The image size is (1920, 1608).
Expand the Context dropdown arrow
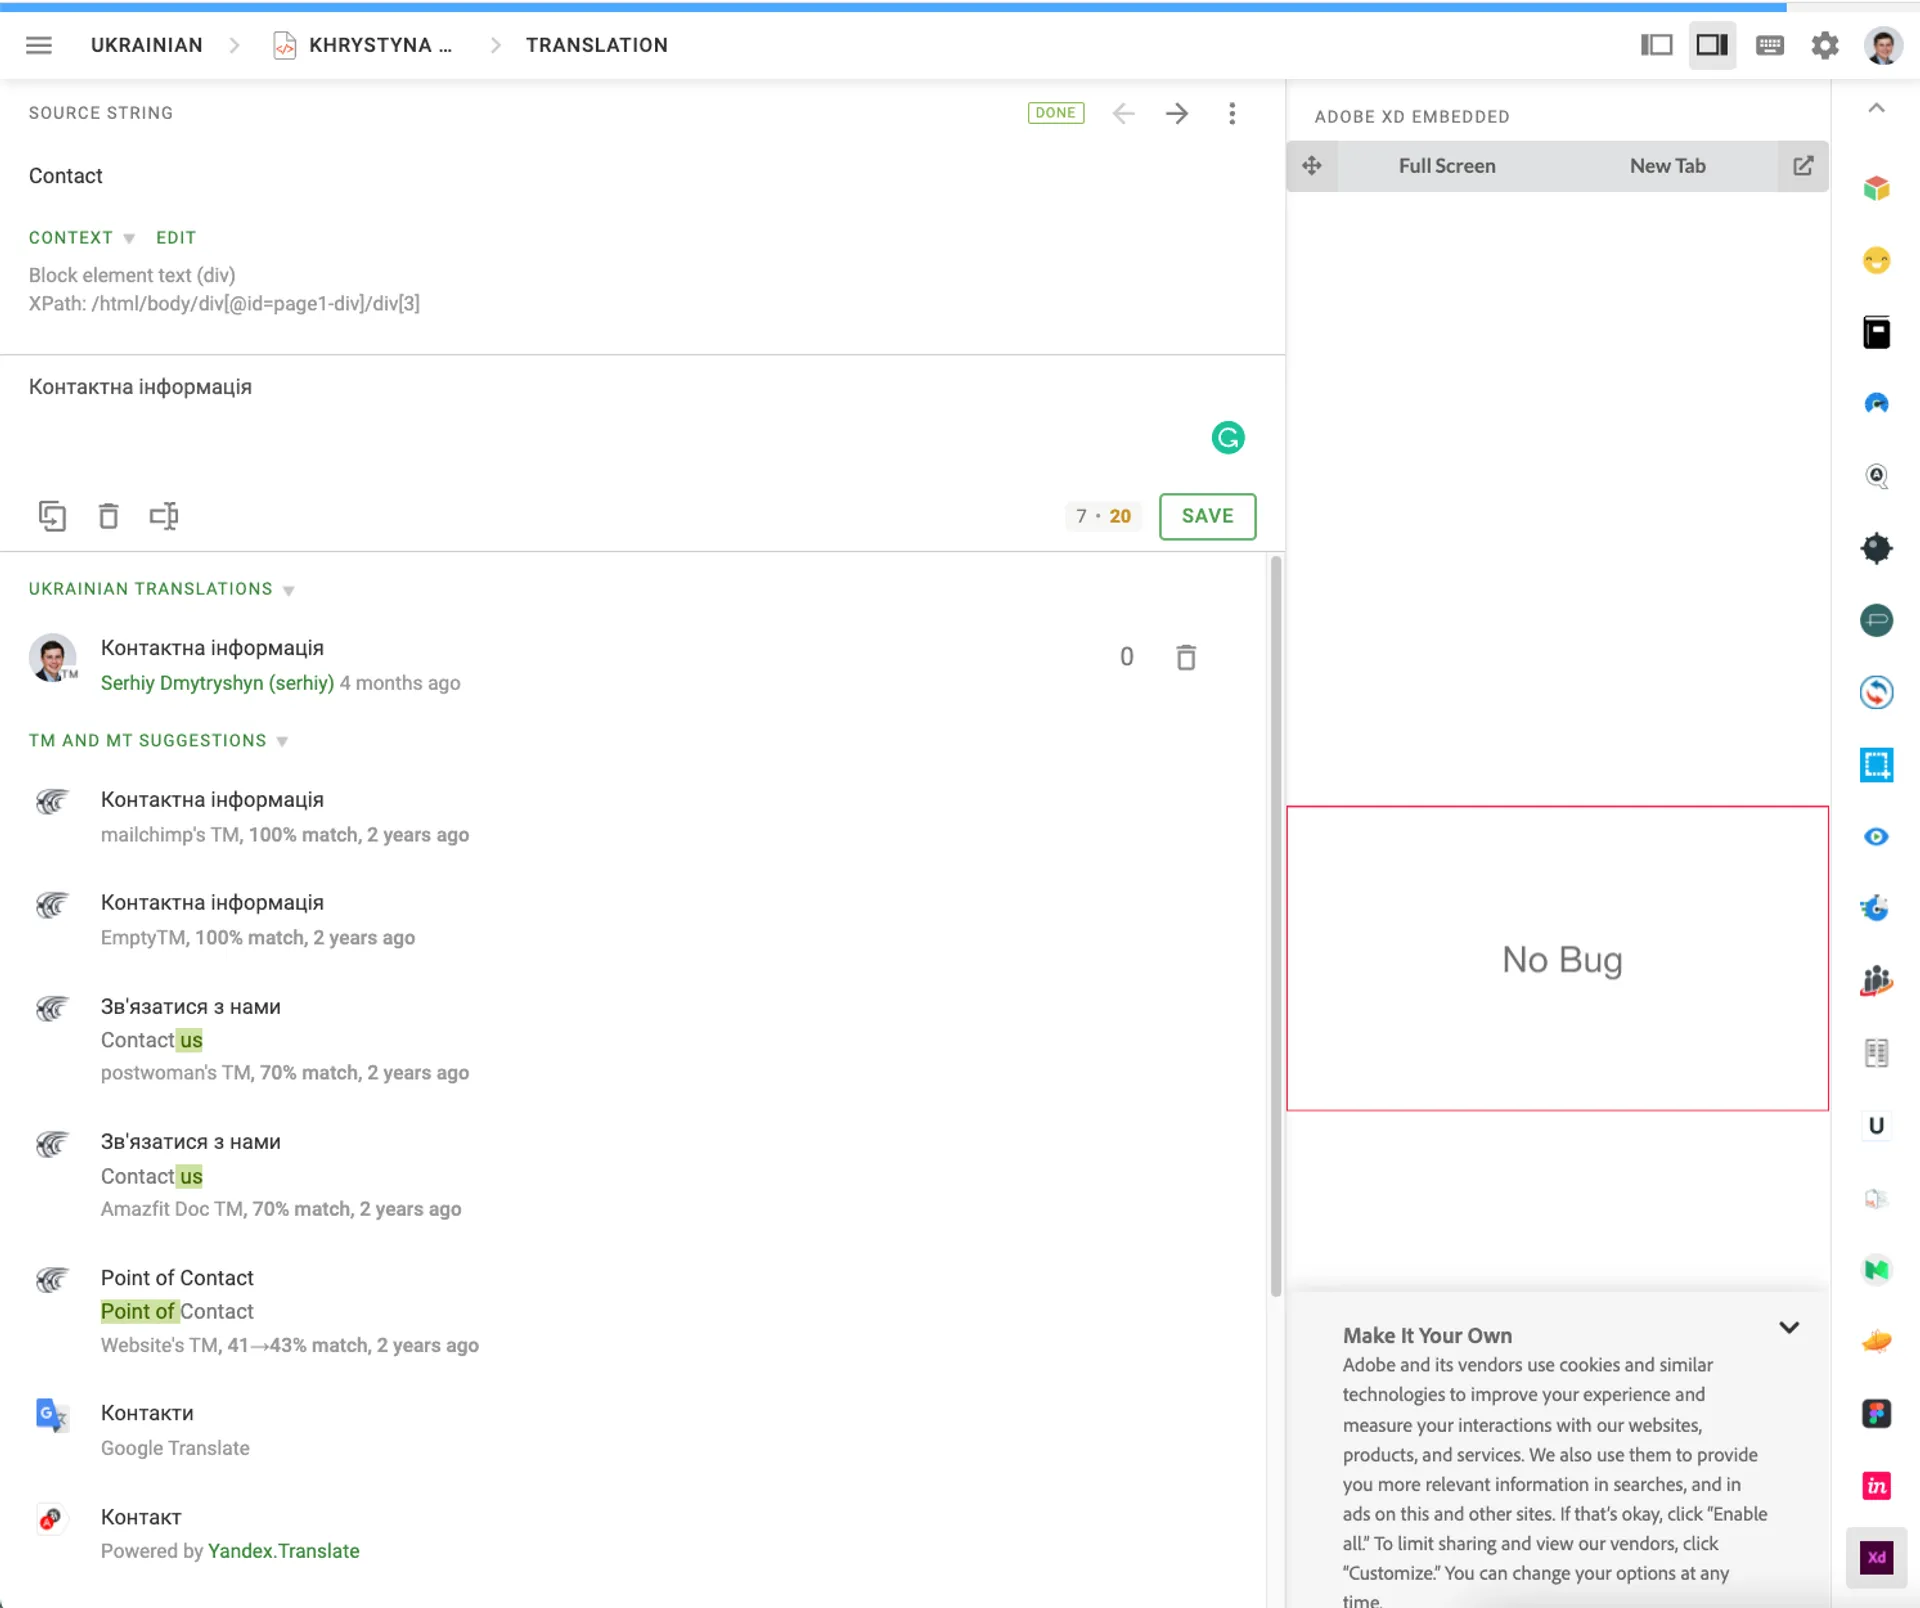[129, 238]
